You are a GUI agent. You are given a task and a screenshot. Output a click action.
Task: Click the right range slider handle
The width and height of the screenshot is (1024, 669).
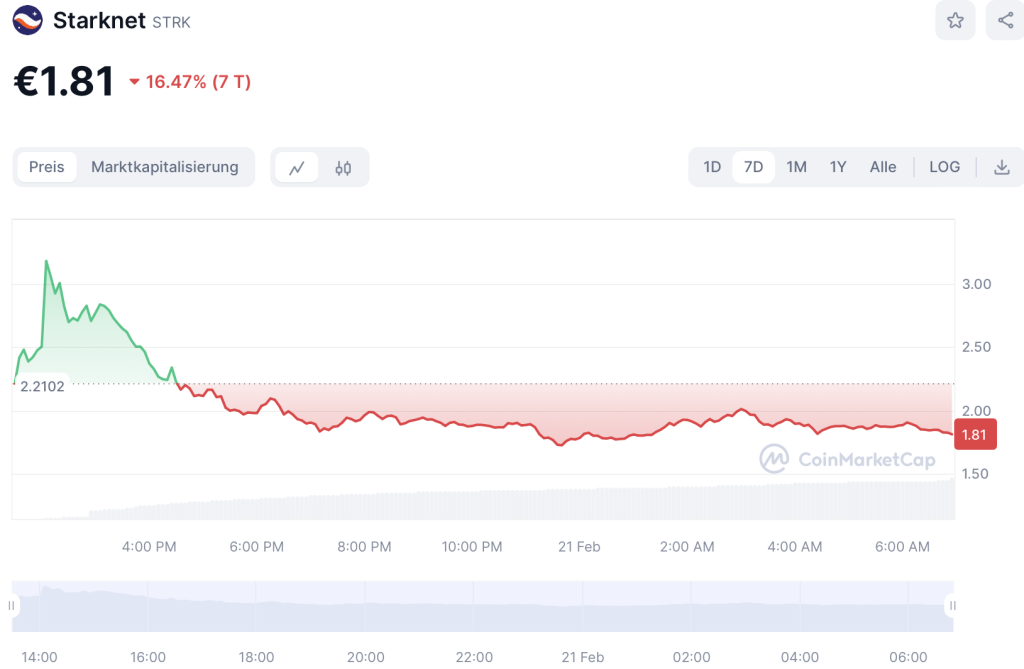(952, 605)
